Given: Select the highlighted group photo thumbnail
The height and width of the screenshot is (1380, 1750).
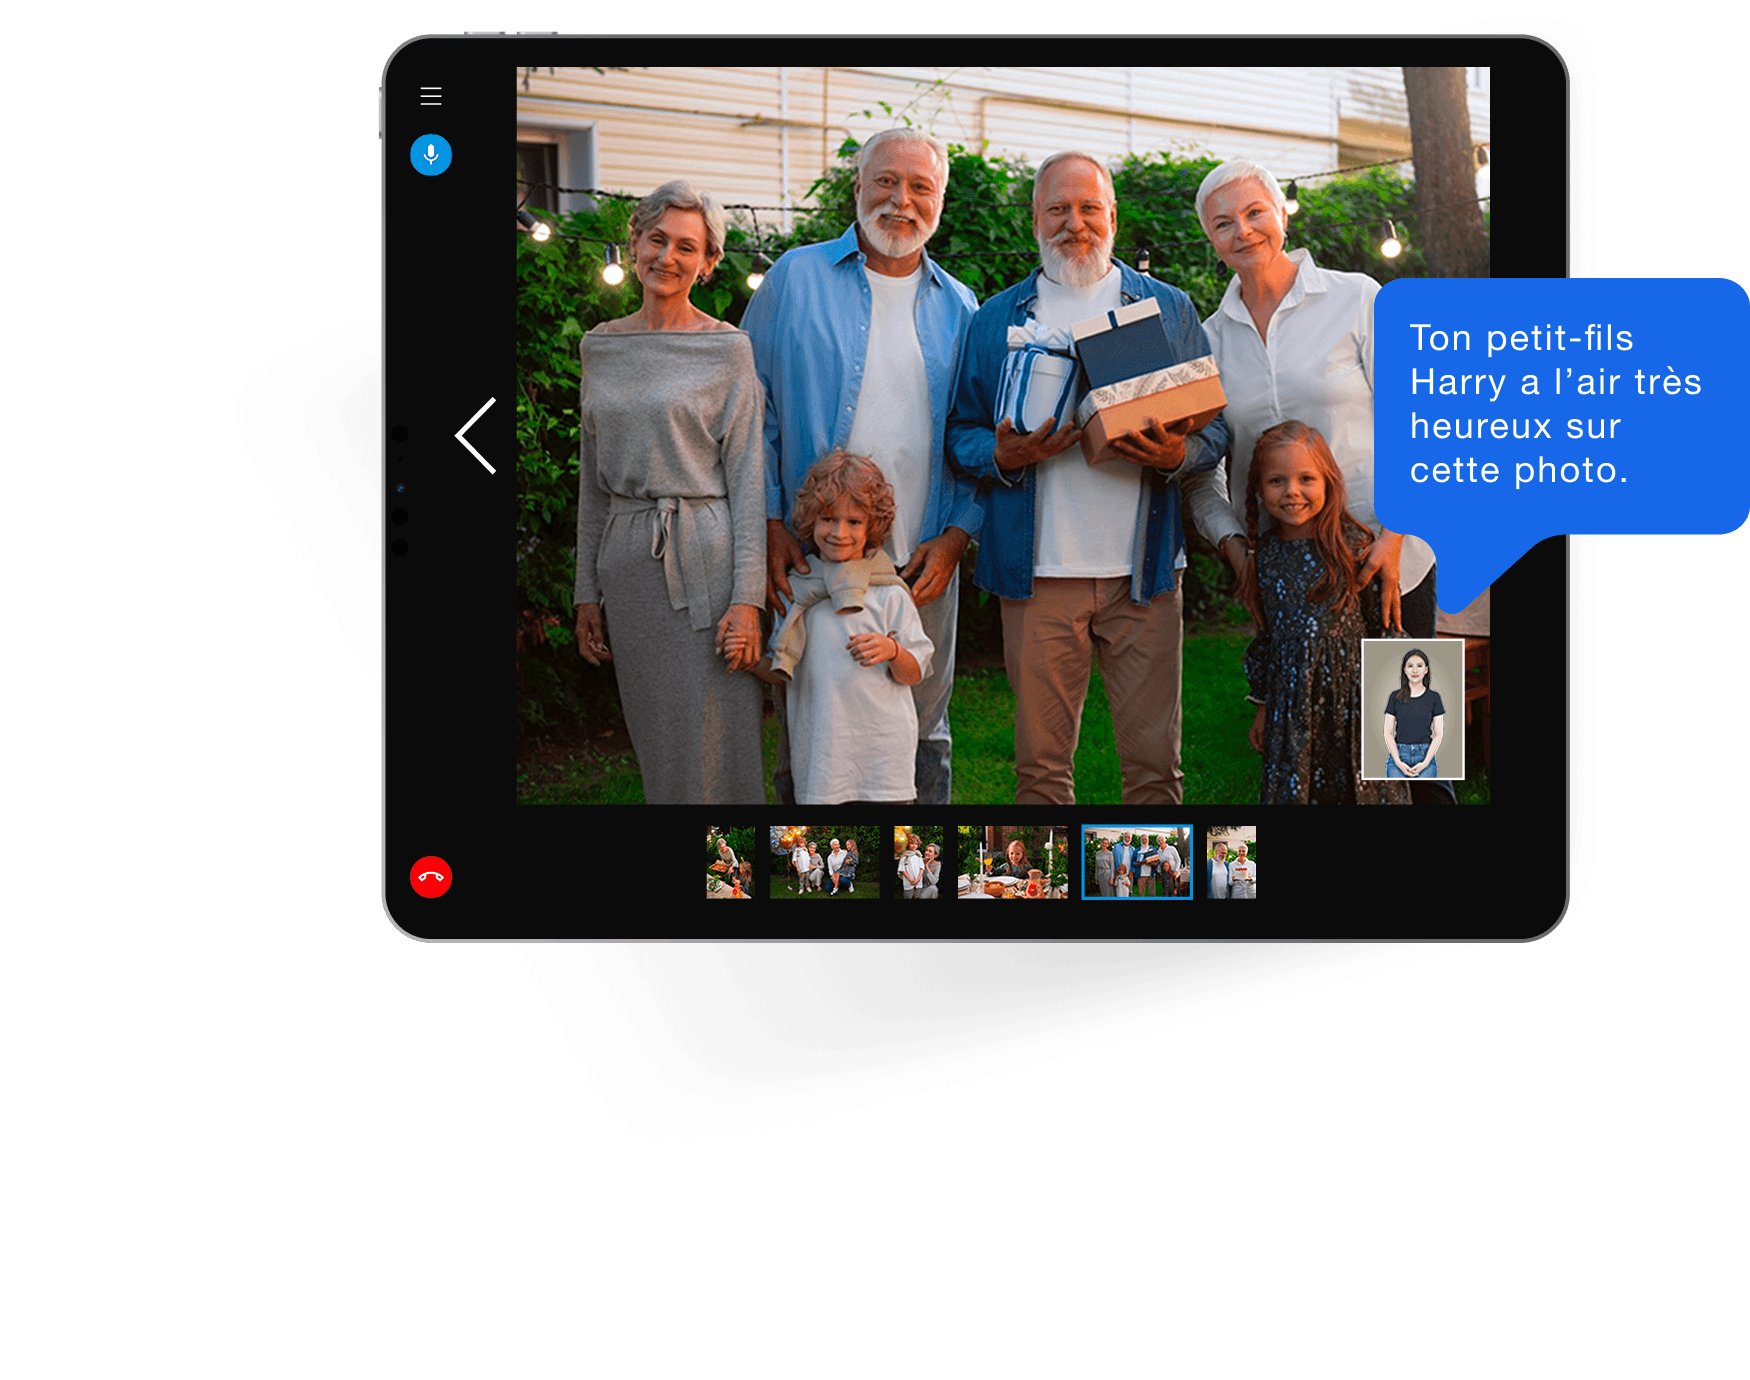Looking at the screenshot, I should point(1137,862).
